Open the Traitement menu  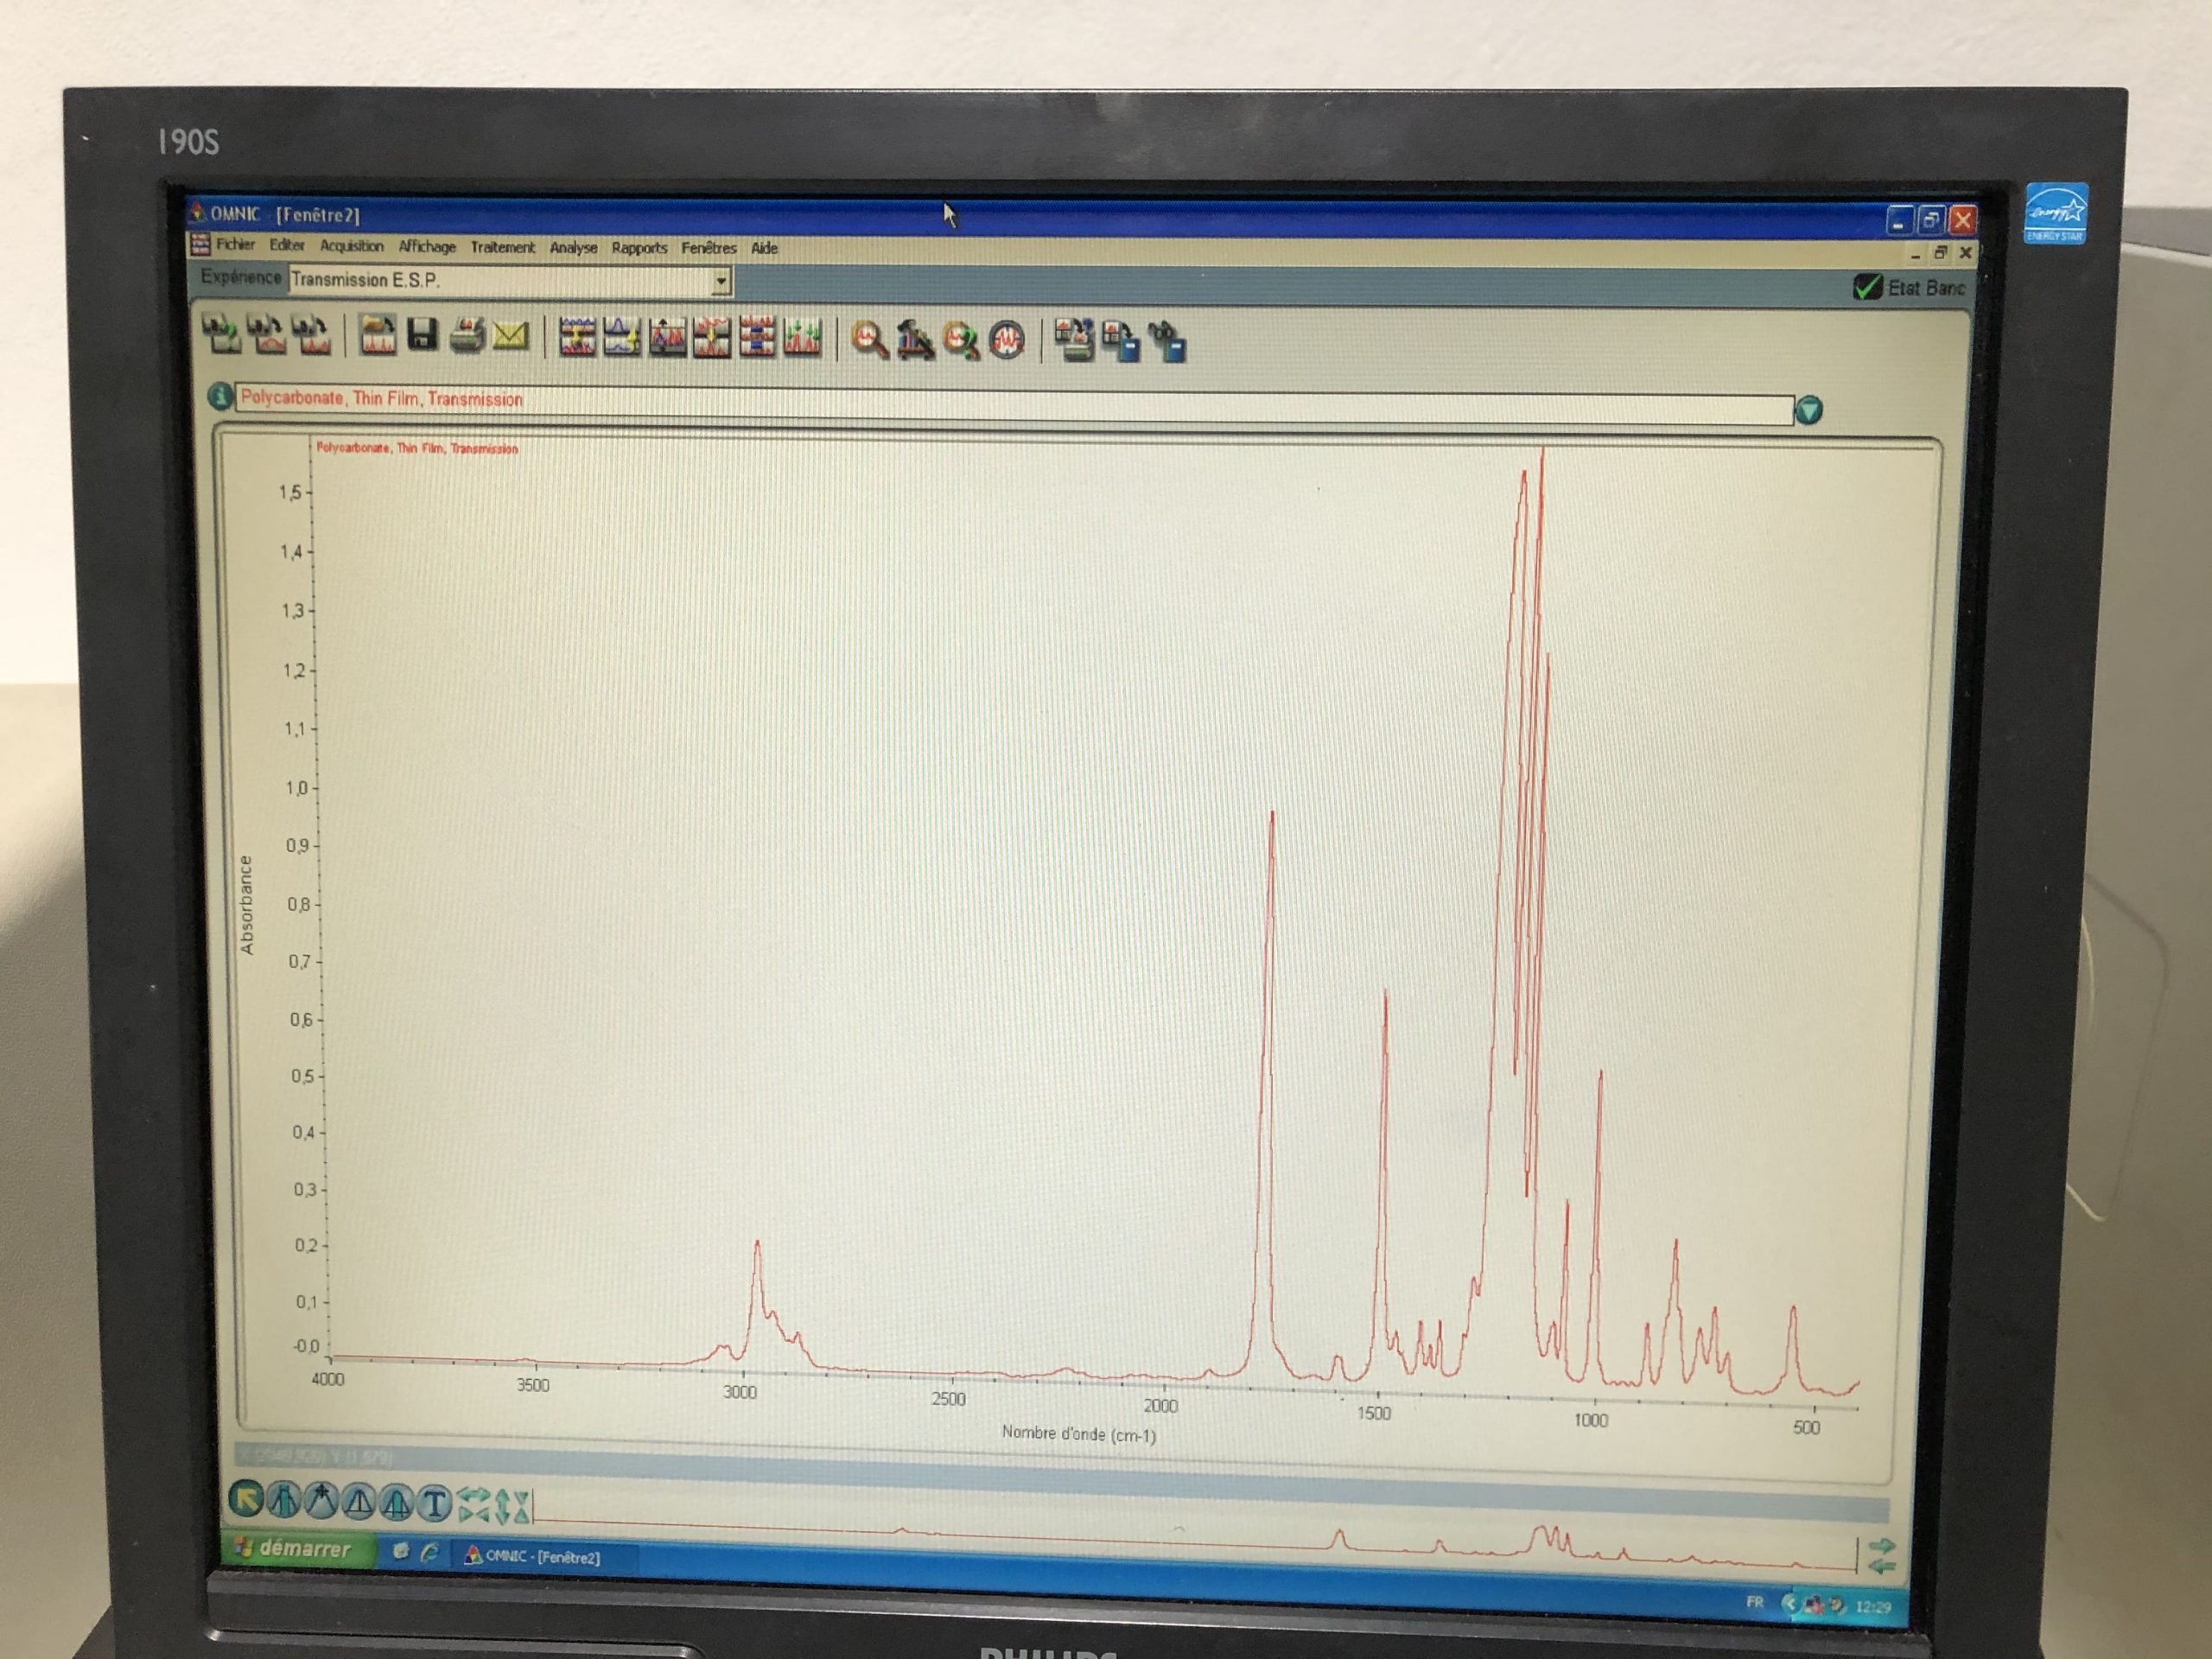pos(502,247)
